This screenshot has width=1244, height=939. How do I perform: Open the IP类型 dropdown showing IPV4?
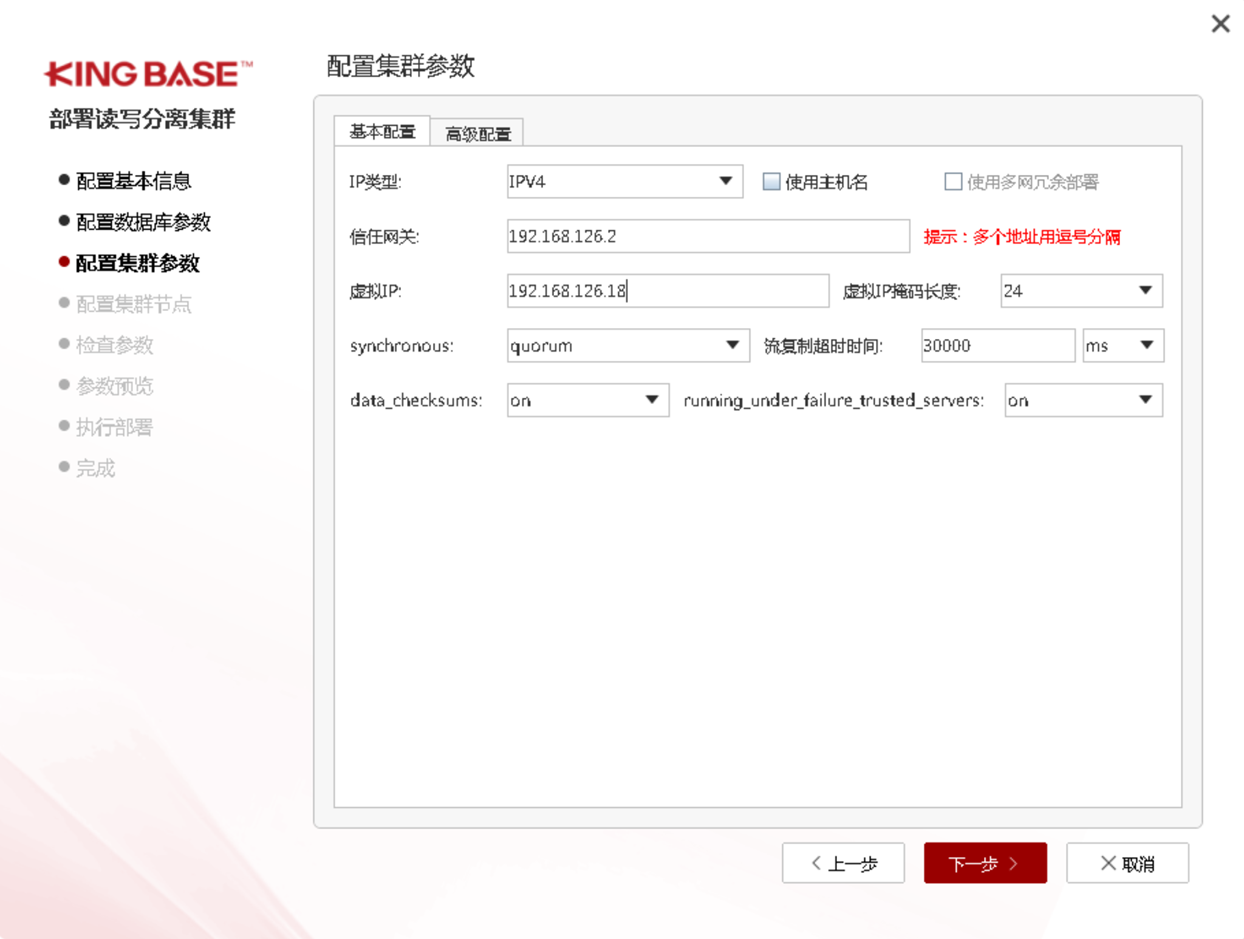click(625, 182)
